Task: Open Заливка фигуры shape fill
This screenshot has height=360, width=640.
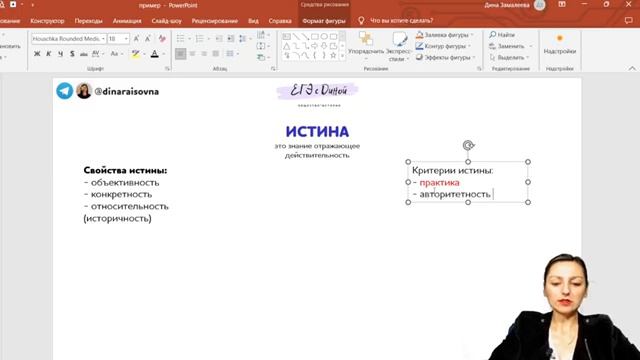Action: [x=445, y=35]
